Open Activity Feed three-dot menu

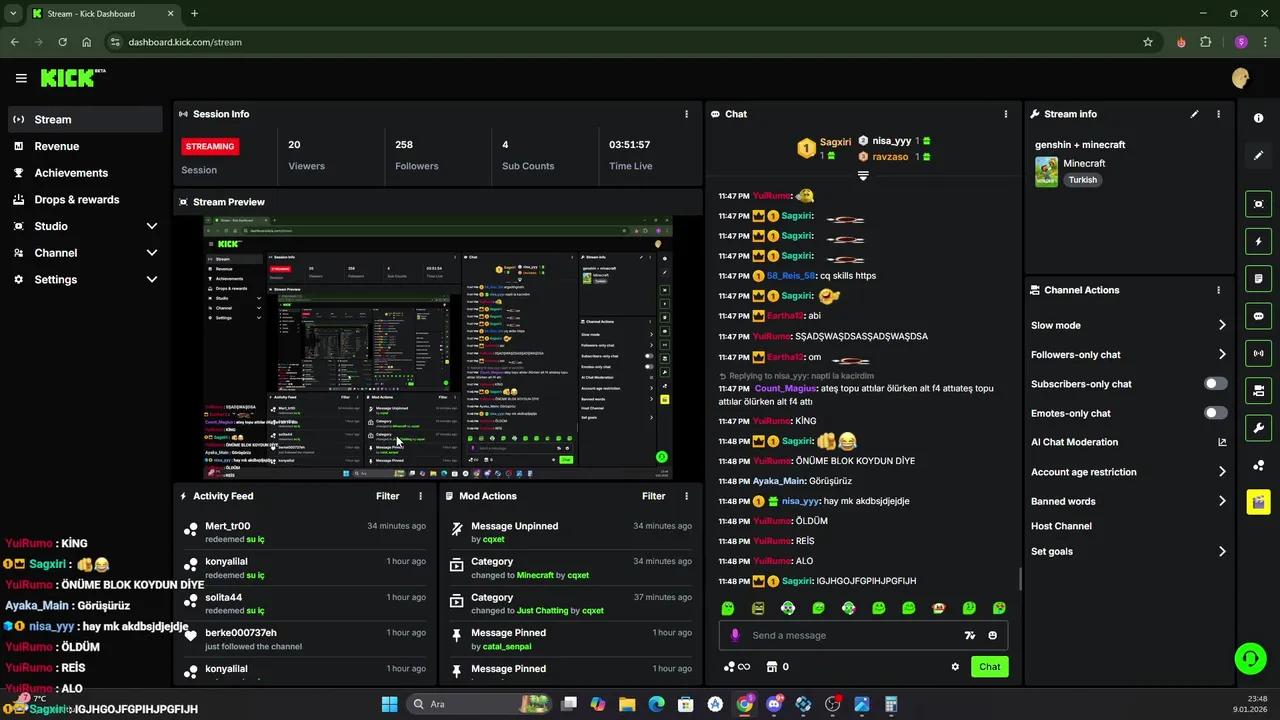(x=420, y=496)
